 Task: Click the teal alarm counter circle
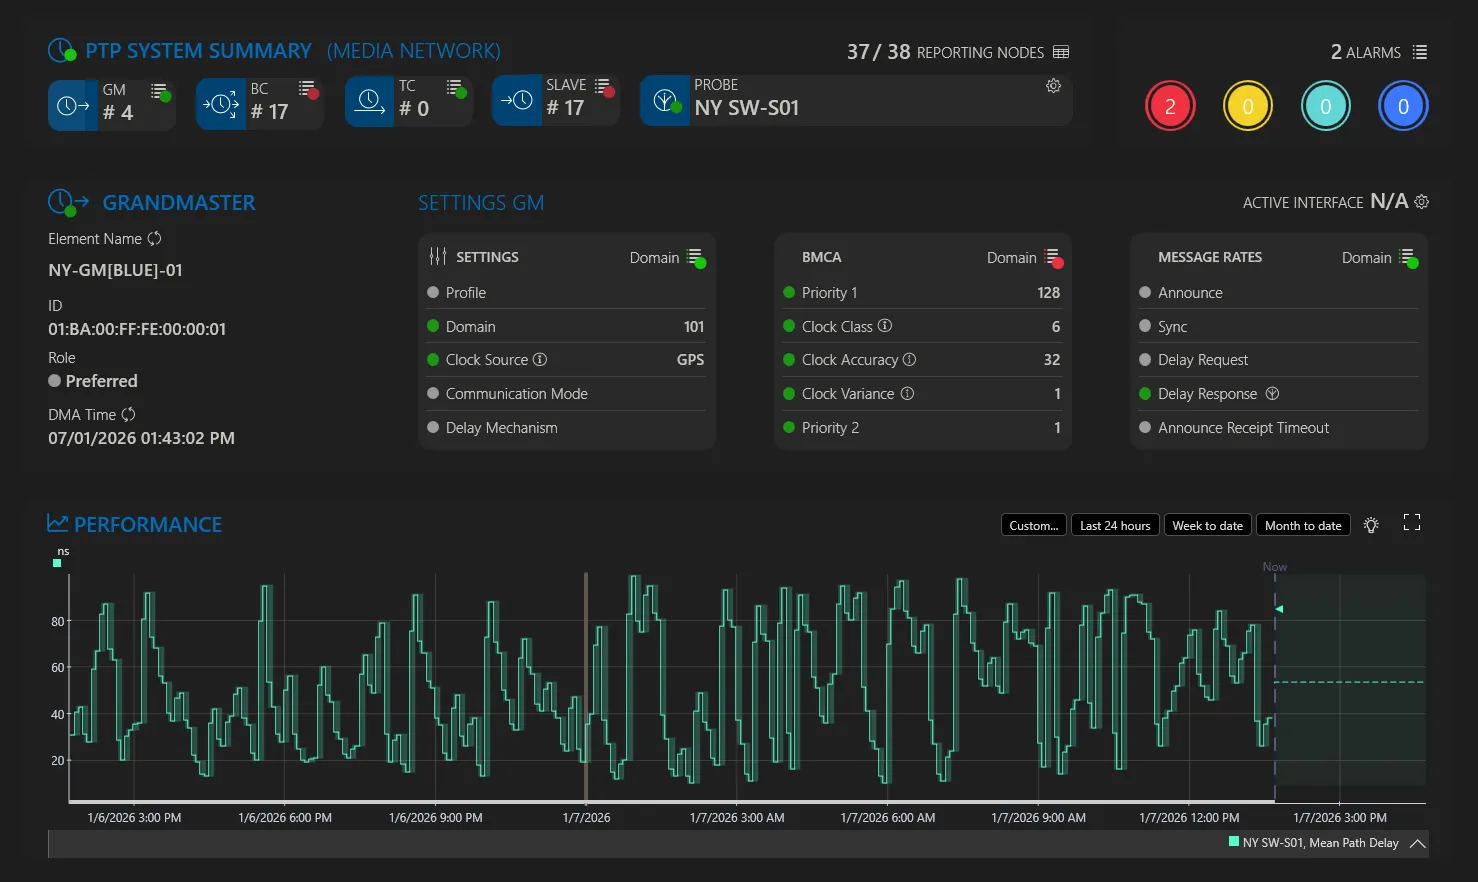(1326, 106)
